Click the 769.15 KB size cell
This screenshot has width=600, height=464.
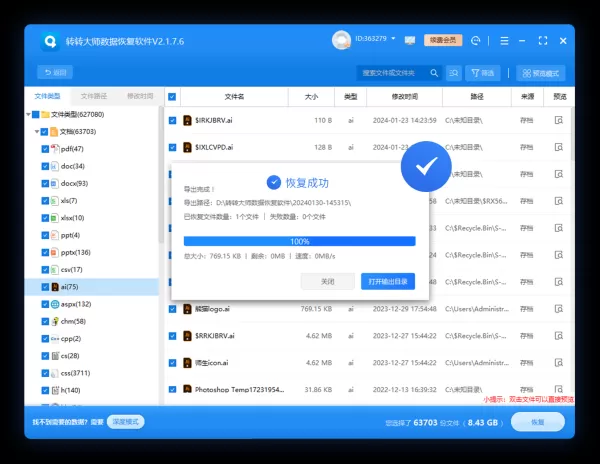(316, 309)
